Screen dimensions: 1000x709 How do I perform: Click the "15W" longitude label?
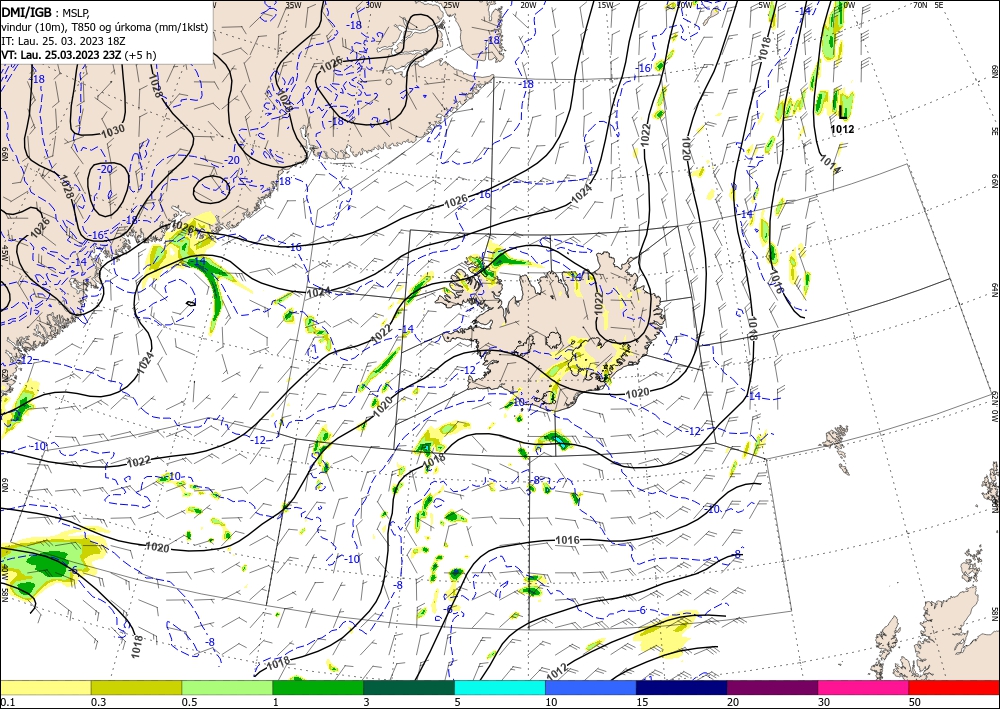[605, 5]
